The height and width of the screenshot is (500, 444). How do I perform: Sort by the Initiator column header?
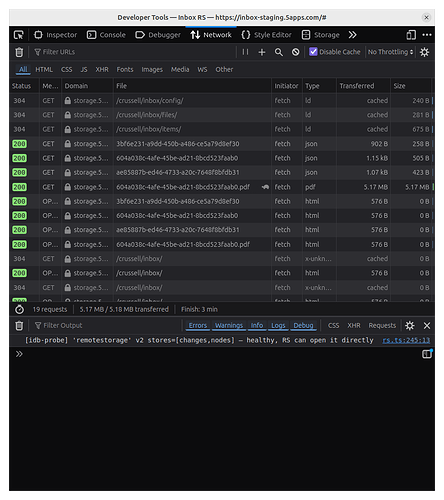[287, 86]
